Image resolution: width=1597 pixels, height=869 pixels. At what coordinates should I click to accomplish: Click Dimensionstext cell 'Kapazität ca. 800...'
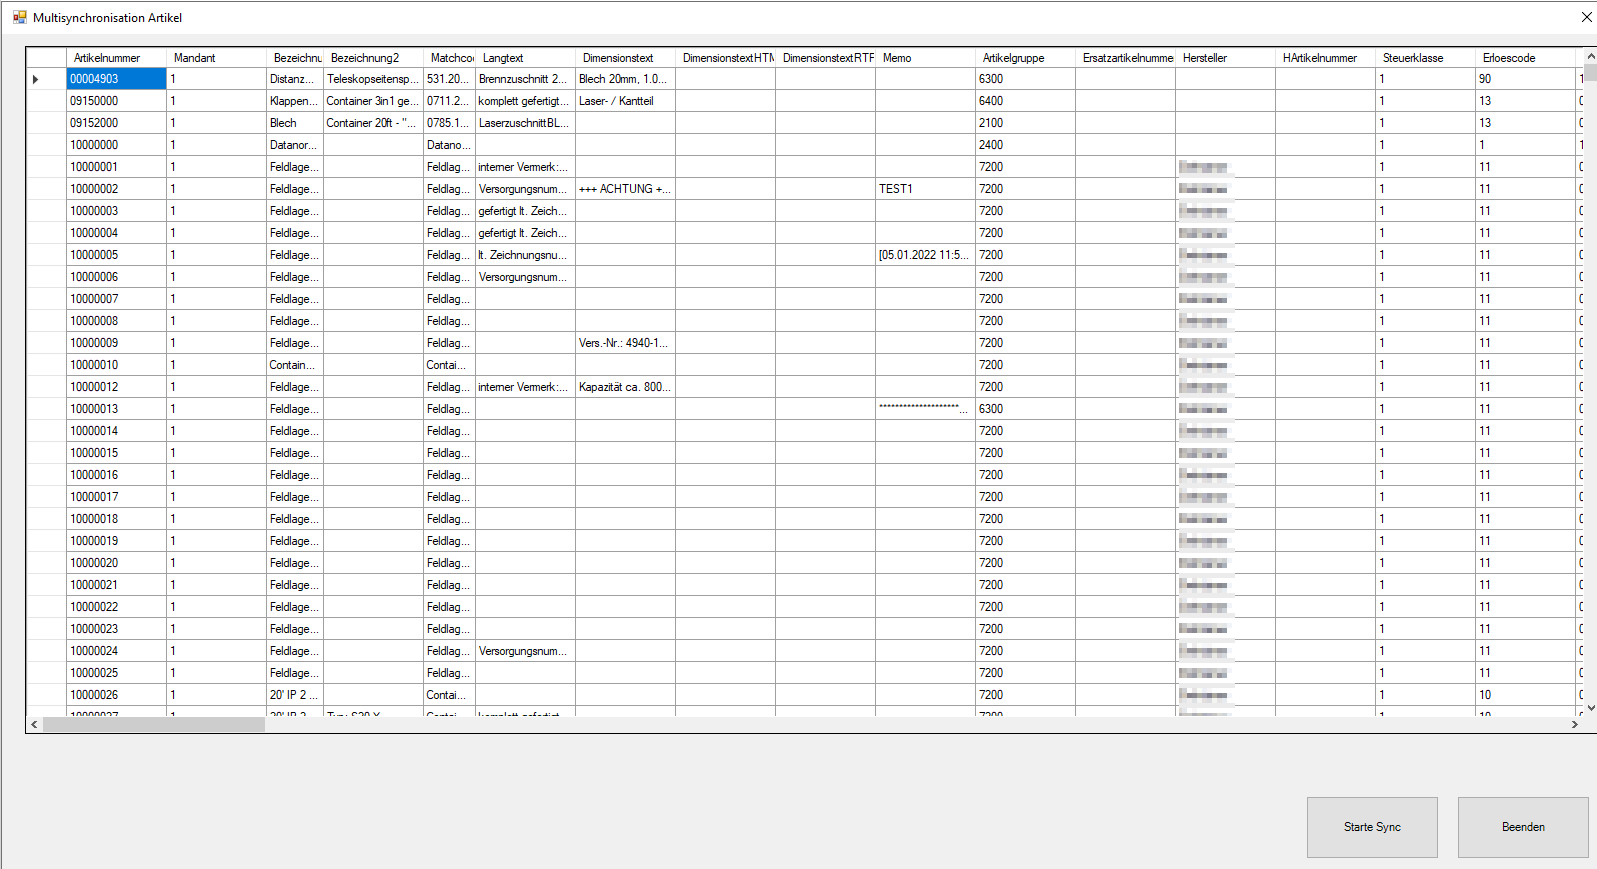[625, 387]
